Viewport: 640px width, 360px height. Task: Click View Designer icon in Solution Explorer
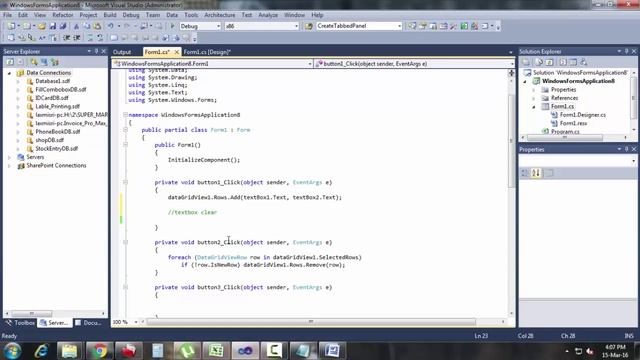[573, 62]
